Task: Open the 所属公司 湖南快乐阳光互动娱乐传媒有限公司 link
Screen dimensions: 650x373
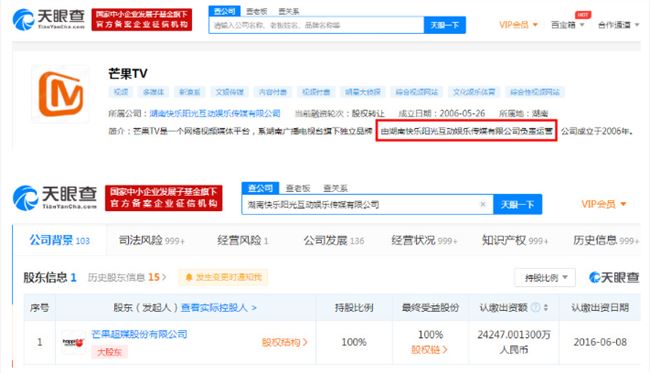Action: (215, 113)
